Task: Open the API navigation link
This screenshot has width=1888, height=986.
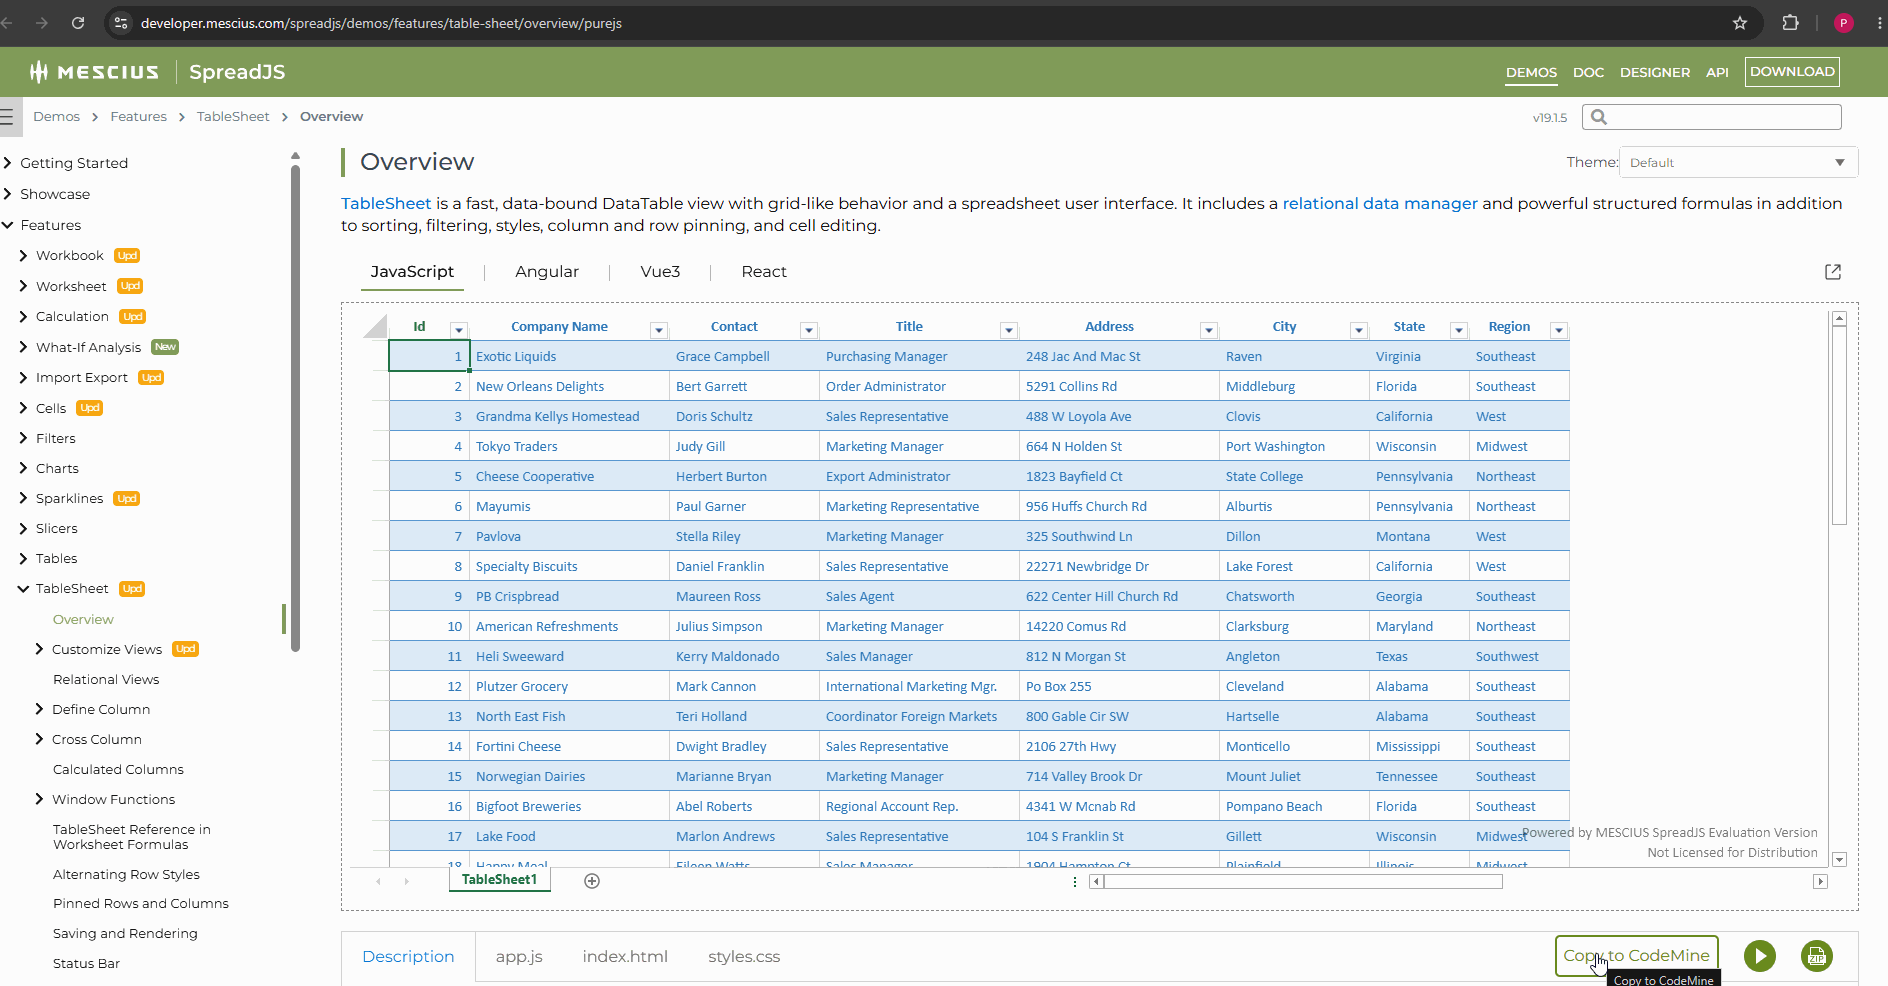Action: (1717, 73)
